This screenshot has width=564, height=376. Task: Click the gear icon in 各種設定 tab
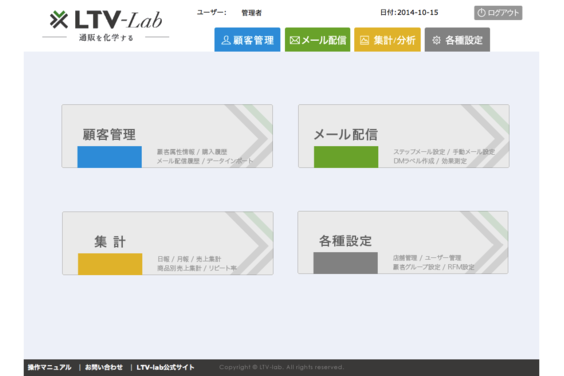[436, 40]
